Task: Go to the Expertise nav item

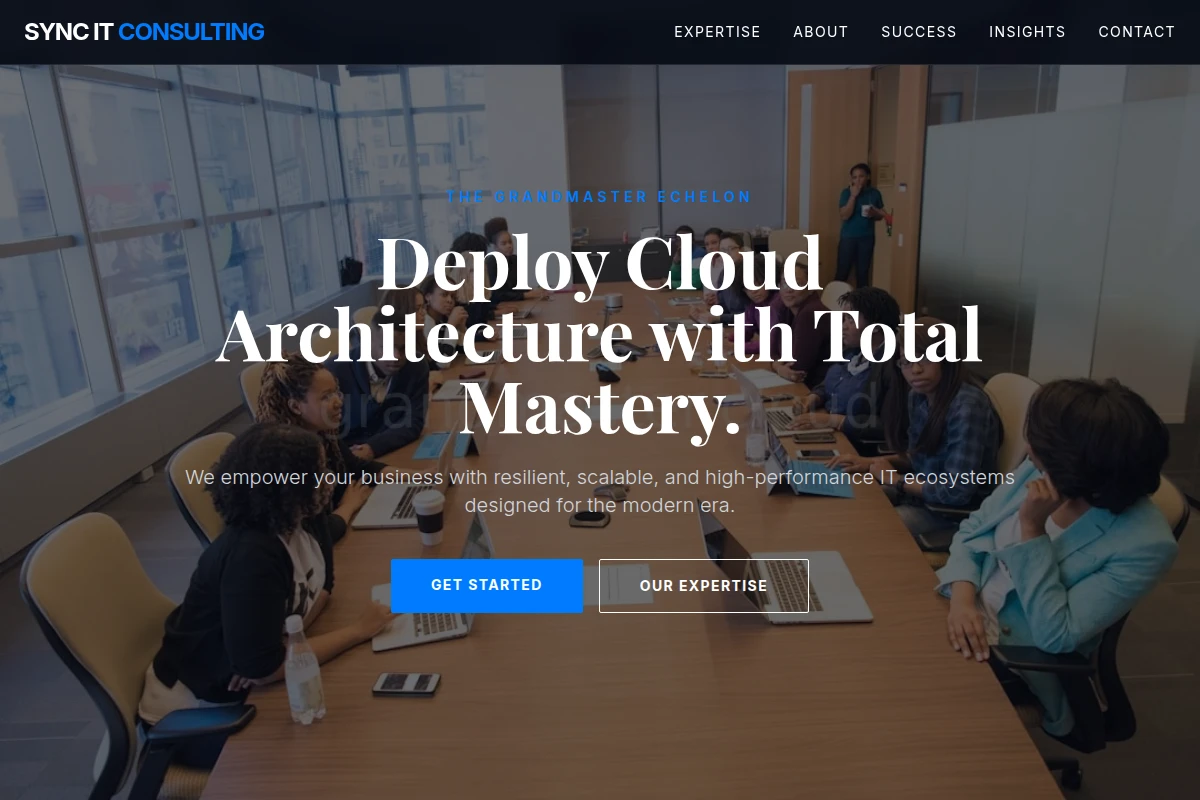Action: (717, 32)
